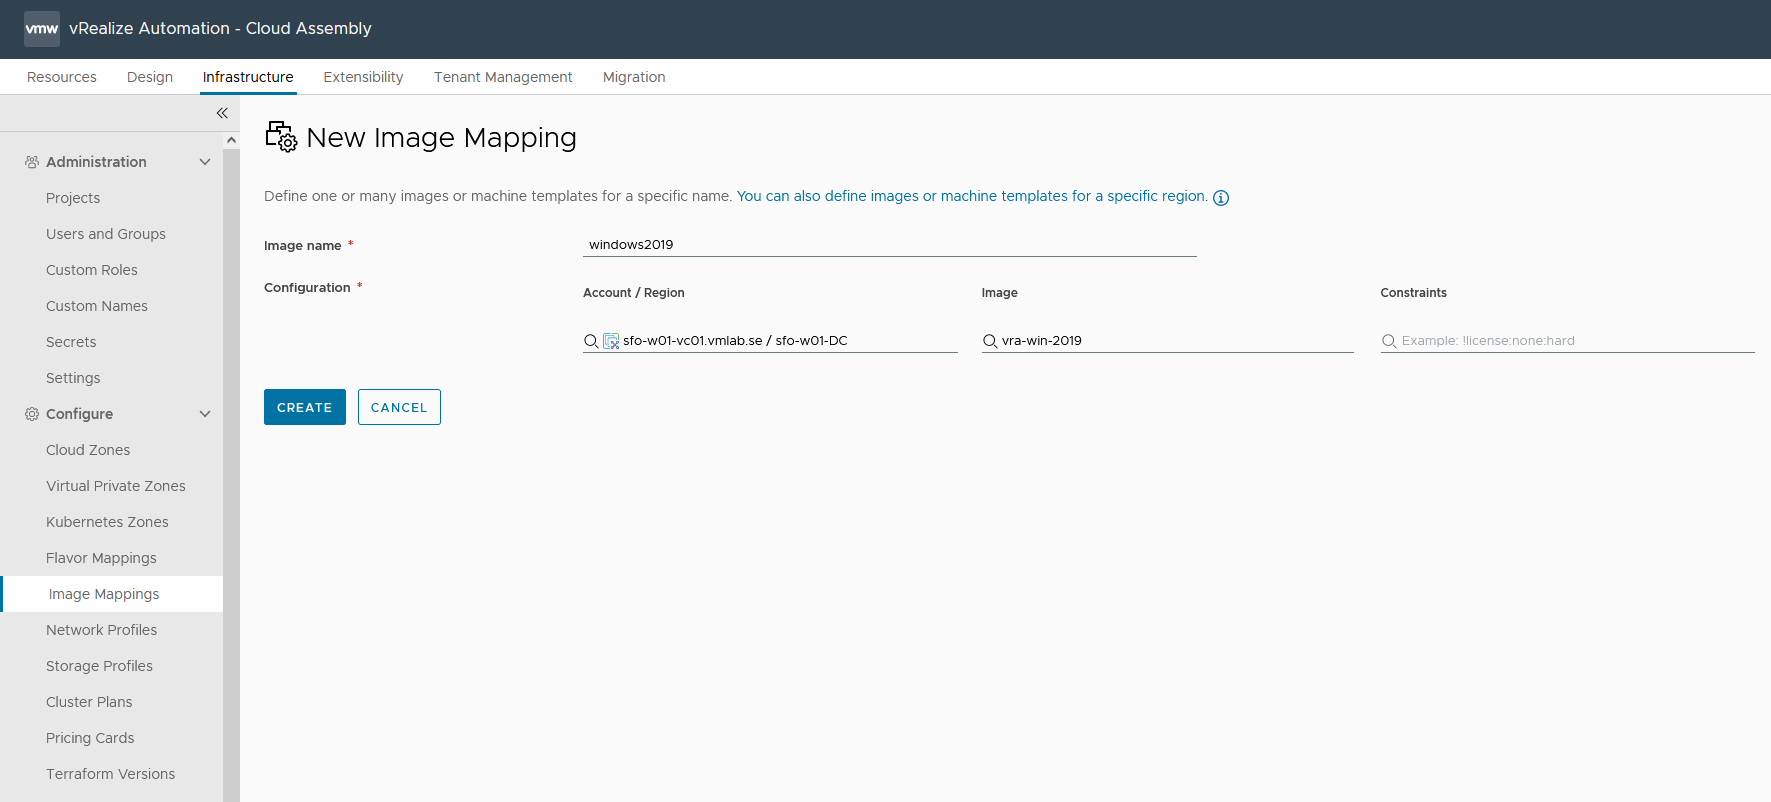This screenshot has width=1771, height=802.
Task: Click the Image name input field
Action: (890, 244)
